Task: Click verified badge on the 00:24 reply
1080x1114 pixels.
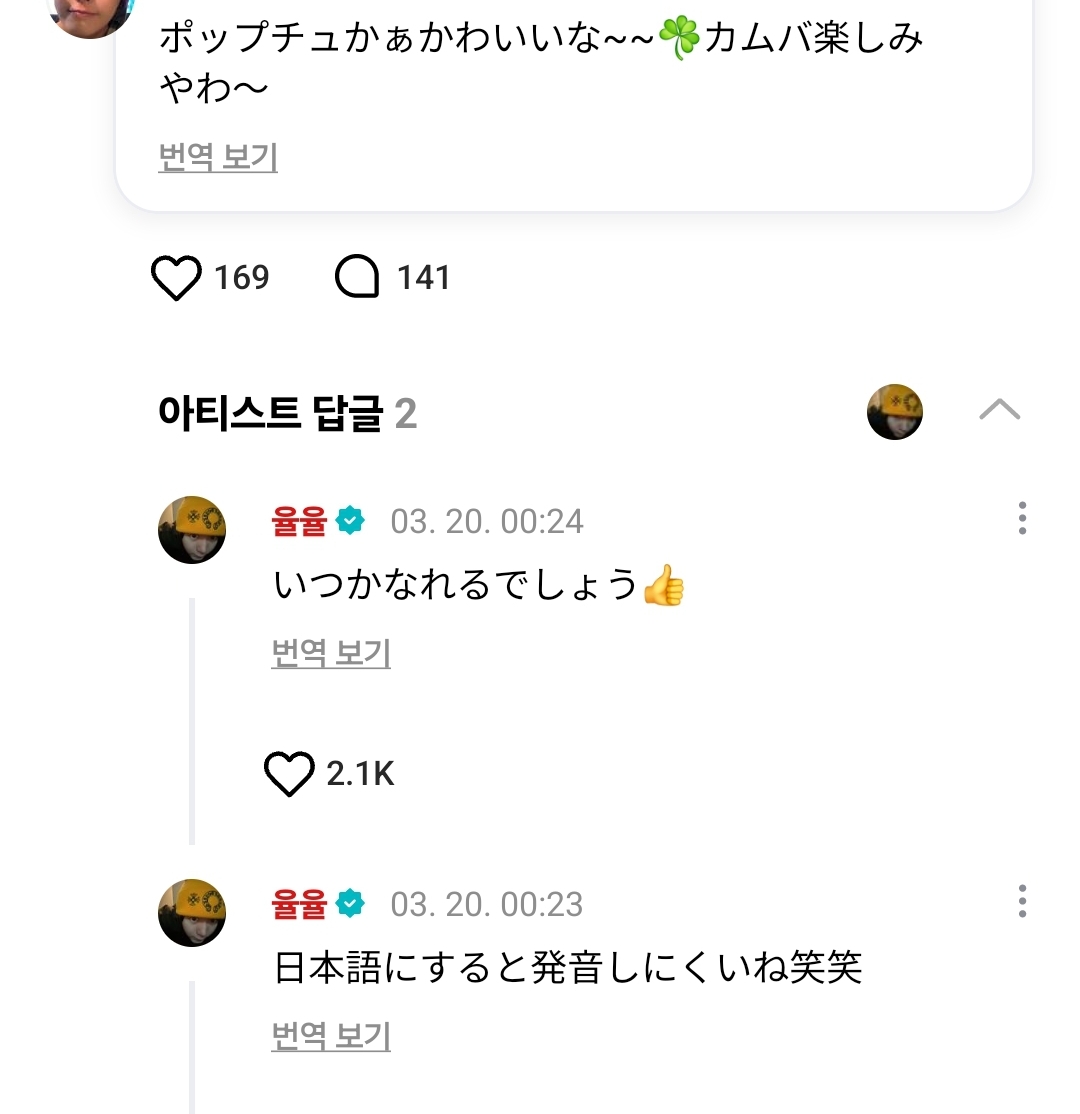Action: click(350, 521)
